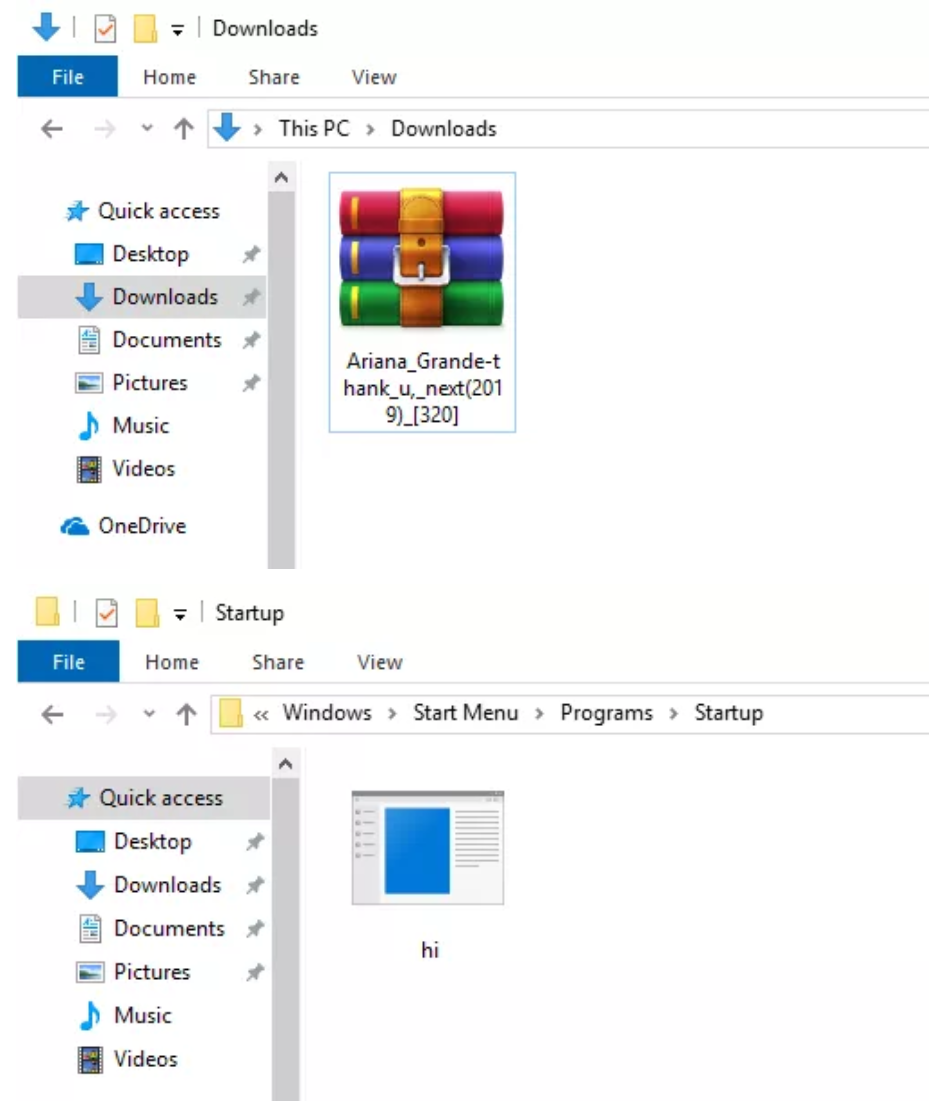Click Downloads segment in address bar
931x1104 pixels.
coord(444,129)
